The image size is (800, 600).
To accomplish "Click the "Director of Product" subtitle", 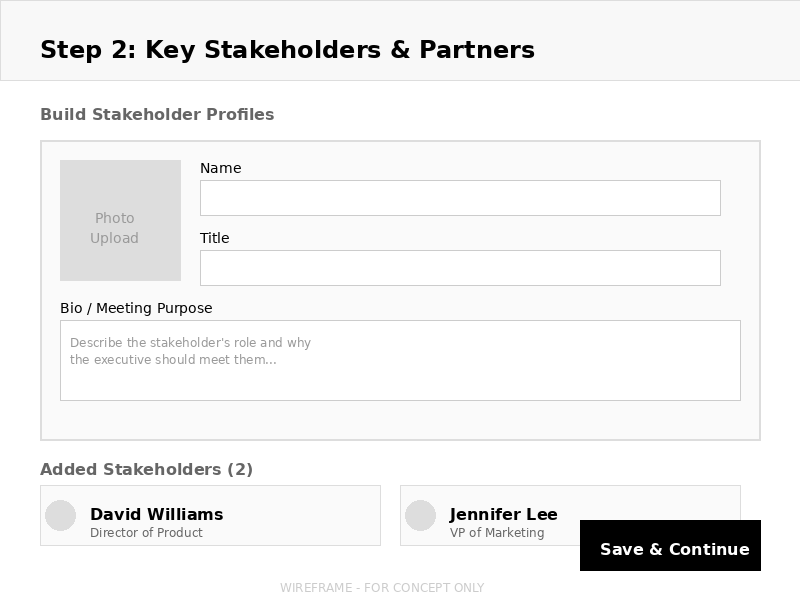I will [146, 533].
